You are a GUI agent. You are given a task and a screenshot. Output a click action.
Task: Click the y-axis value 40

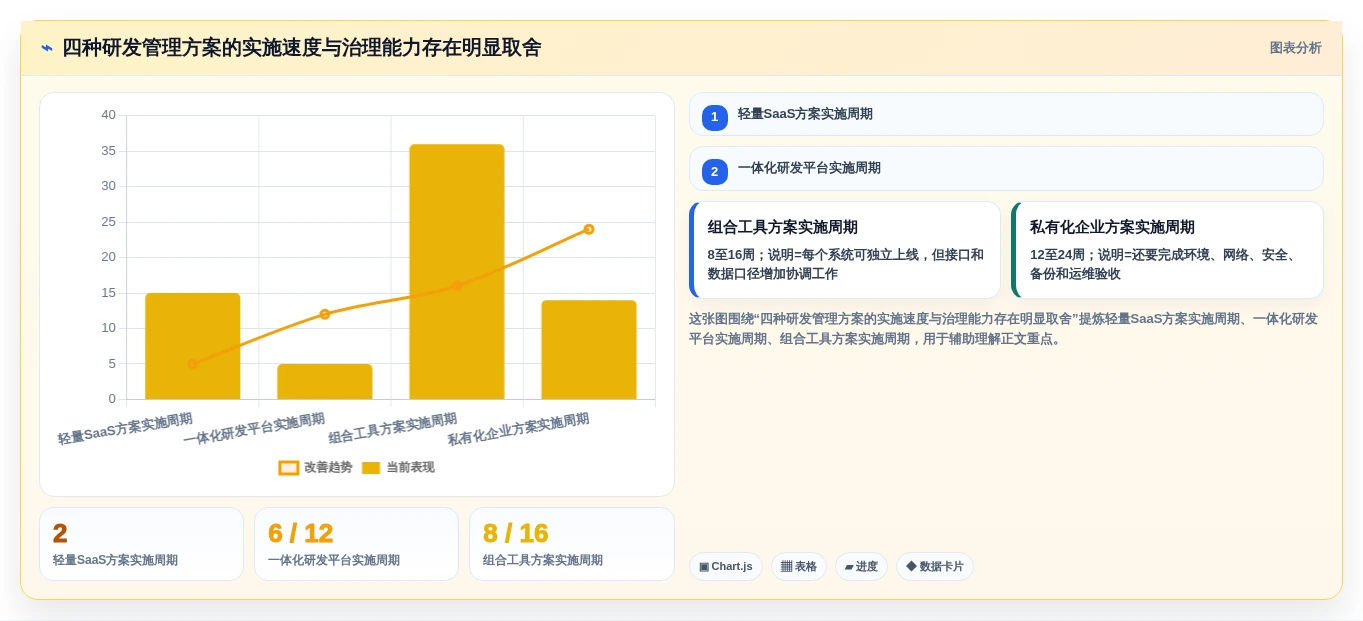point(108,115)
